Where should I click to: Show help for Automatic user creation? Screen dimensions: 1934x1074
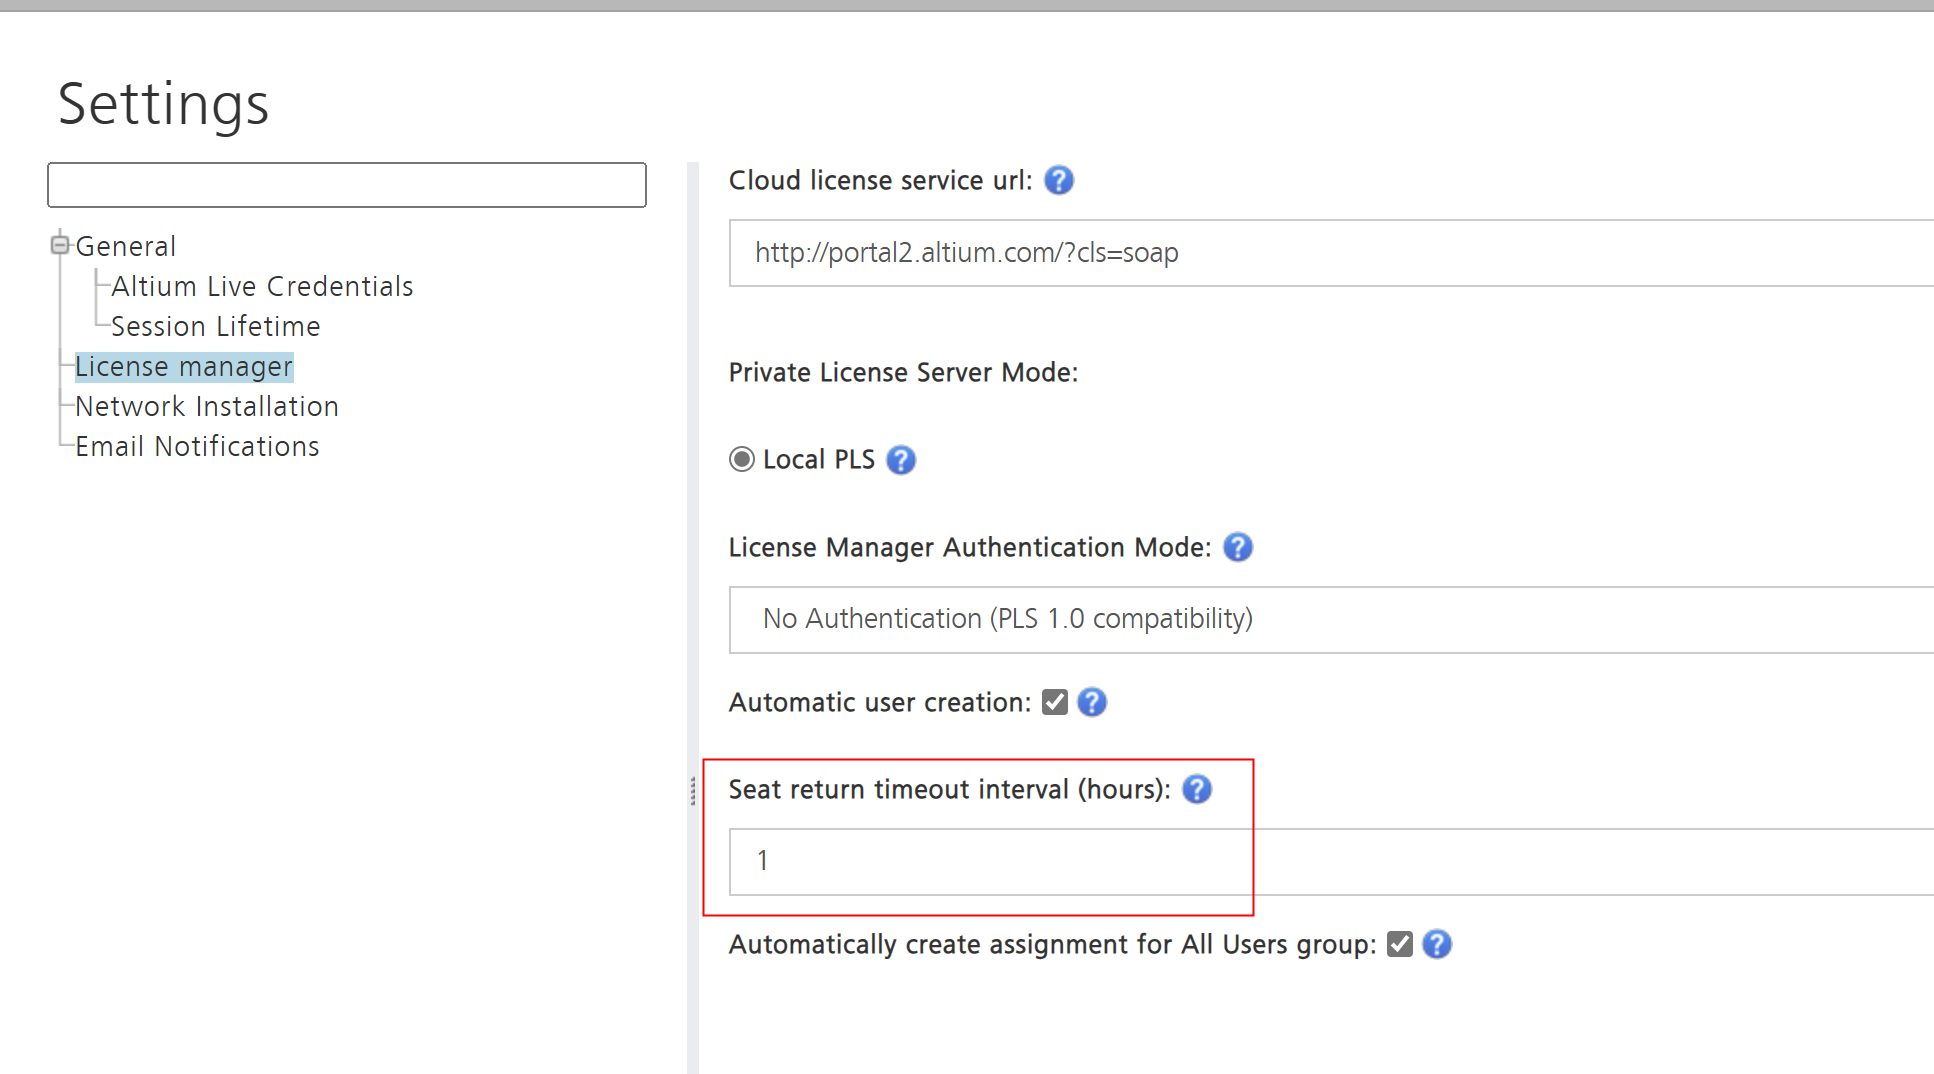1091,703
